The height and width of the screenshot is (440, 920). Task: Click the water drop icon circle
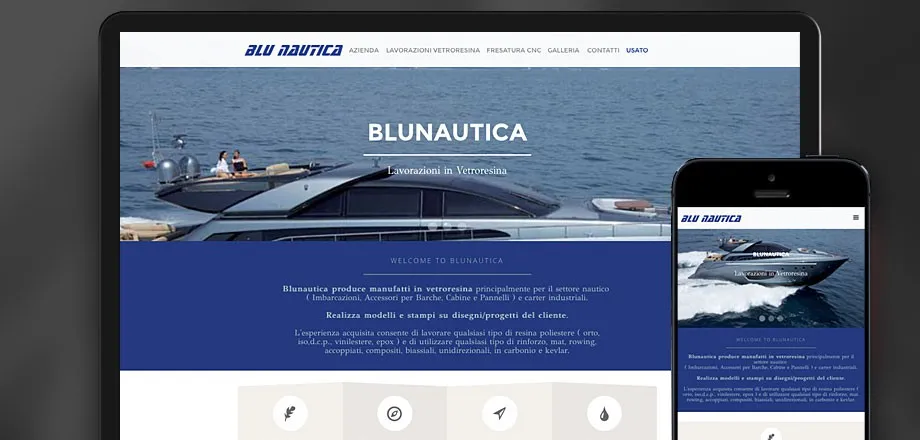coord(604,413)
